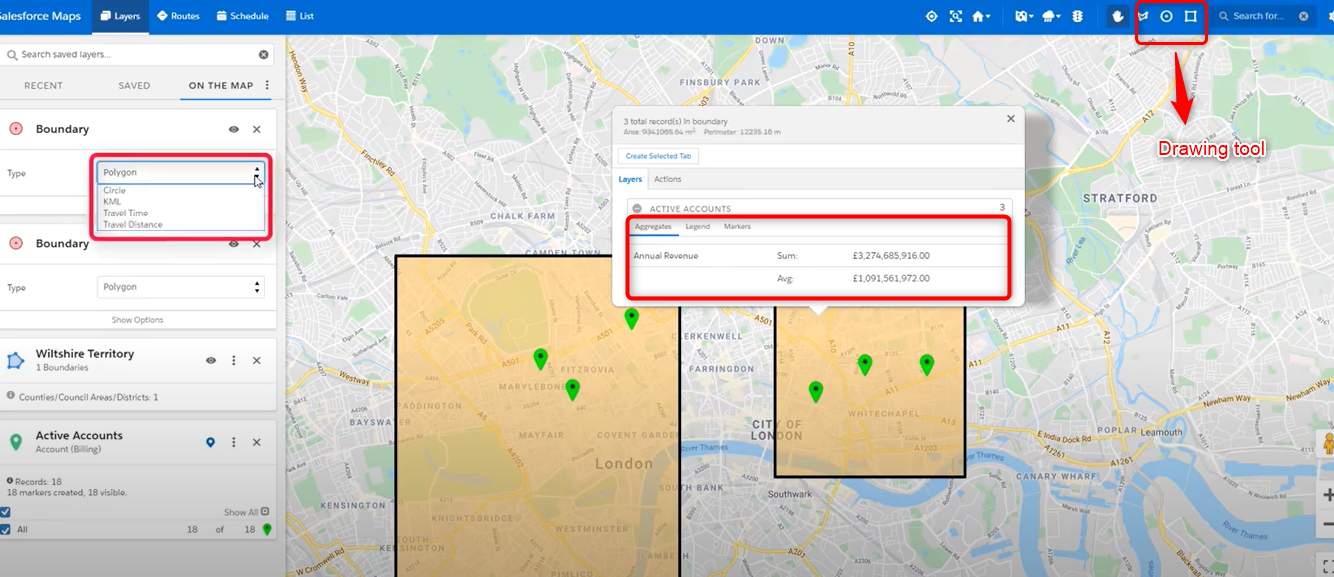This screenshot has width=1334, height=577.
Task: Switch to the Actions tab
Action: (667, 179)
